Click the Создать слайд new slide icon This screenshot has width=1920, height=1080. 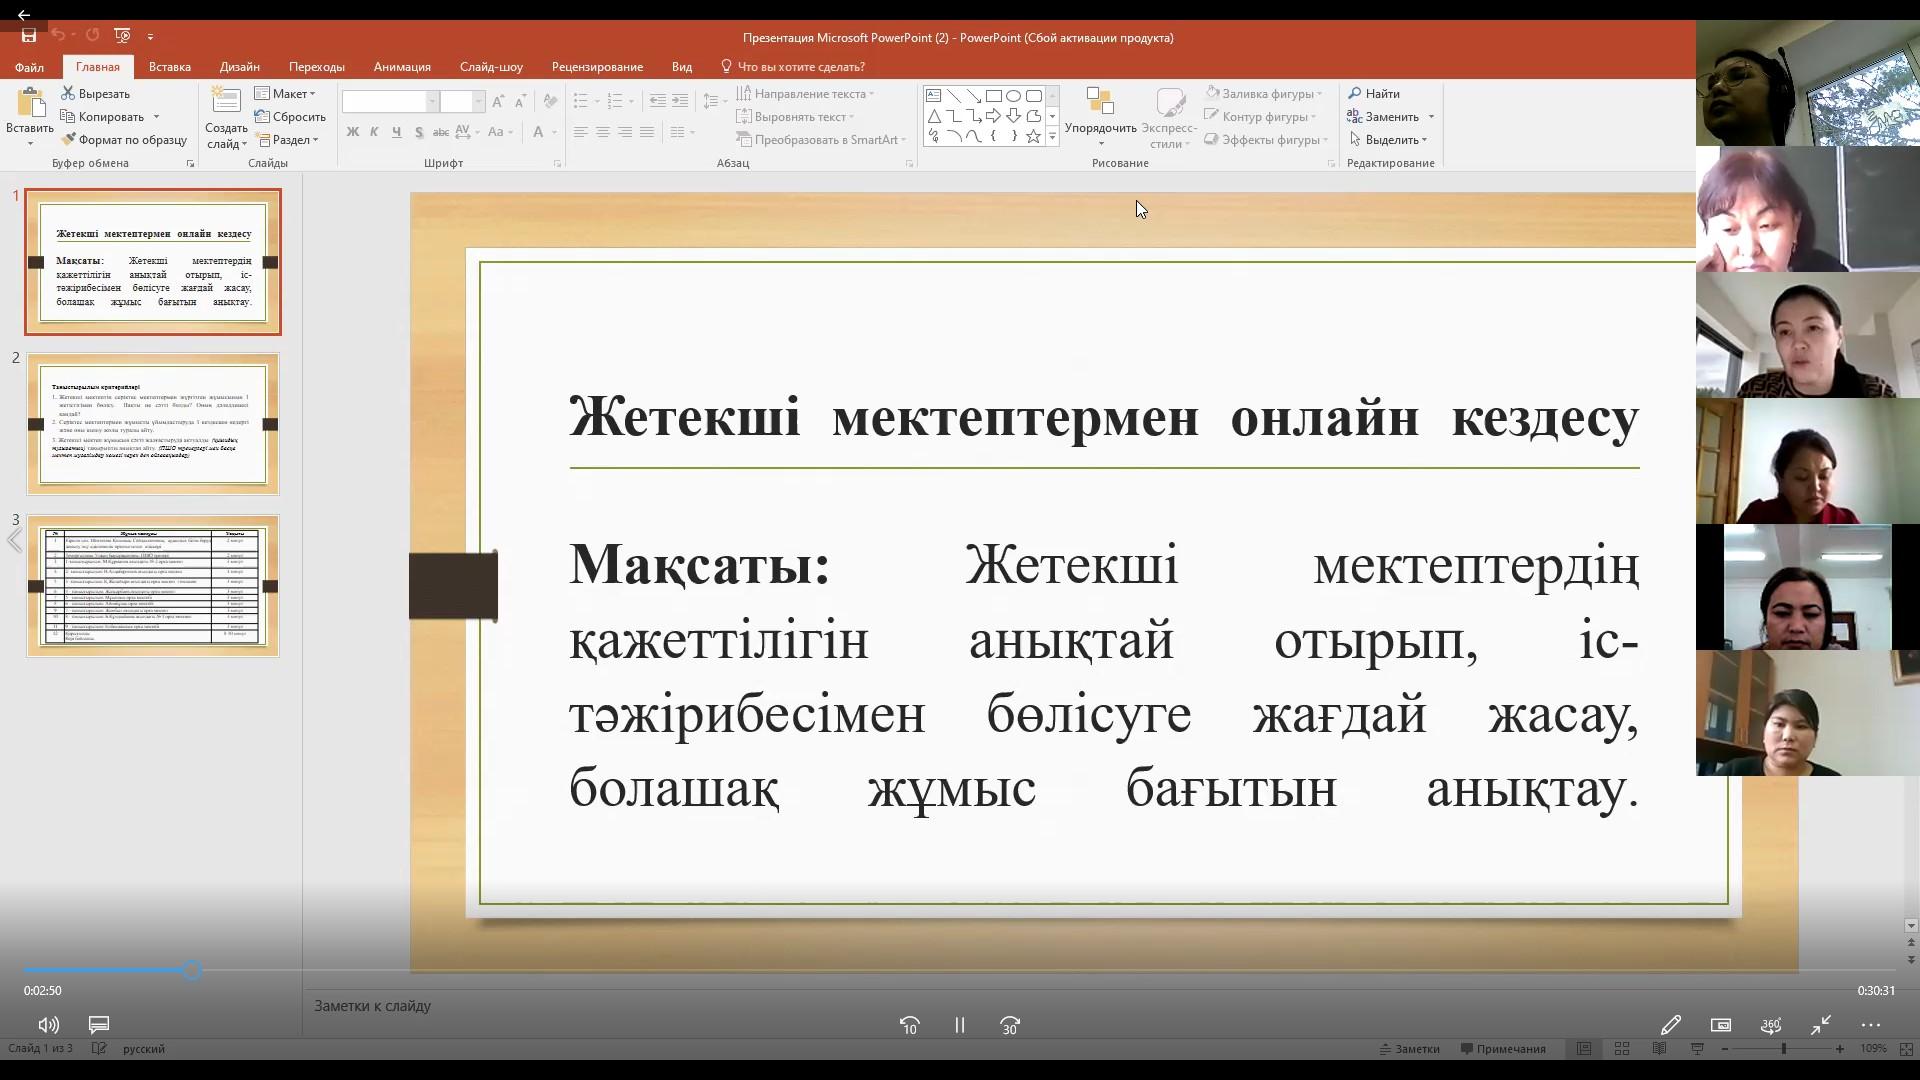tap(226, 102)
